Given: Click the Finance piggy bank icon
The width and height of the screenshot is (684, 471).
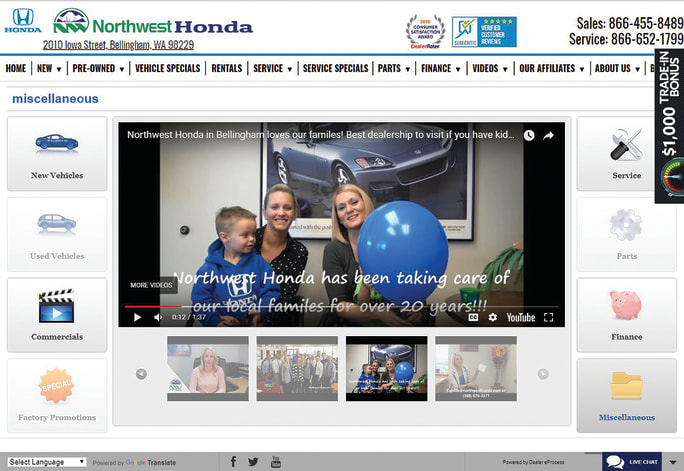Looking at the screenshot, I should click(626, 306).
